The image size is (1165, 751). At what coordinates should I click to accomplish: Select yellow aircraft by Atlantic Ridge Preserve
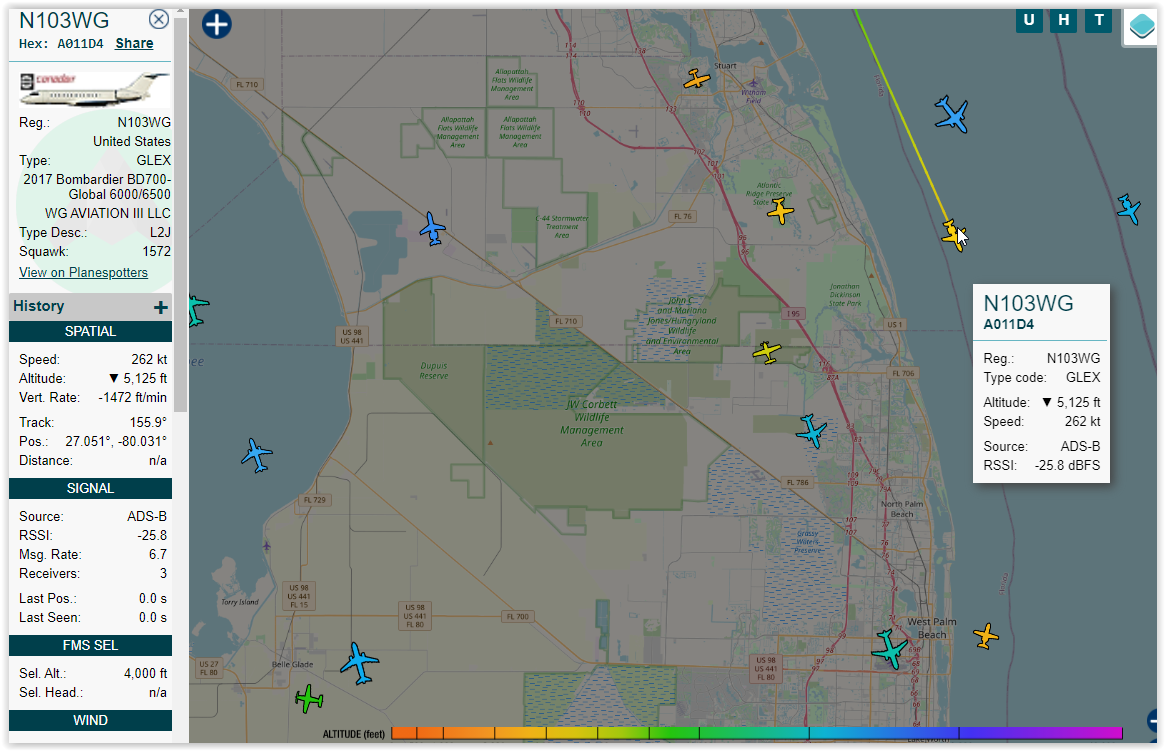[780, 211]
